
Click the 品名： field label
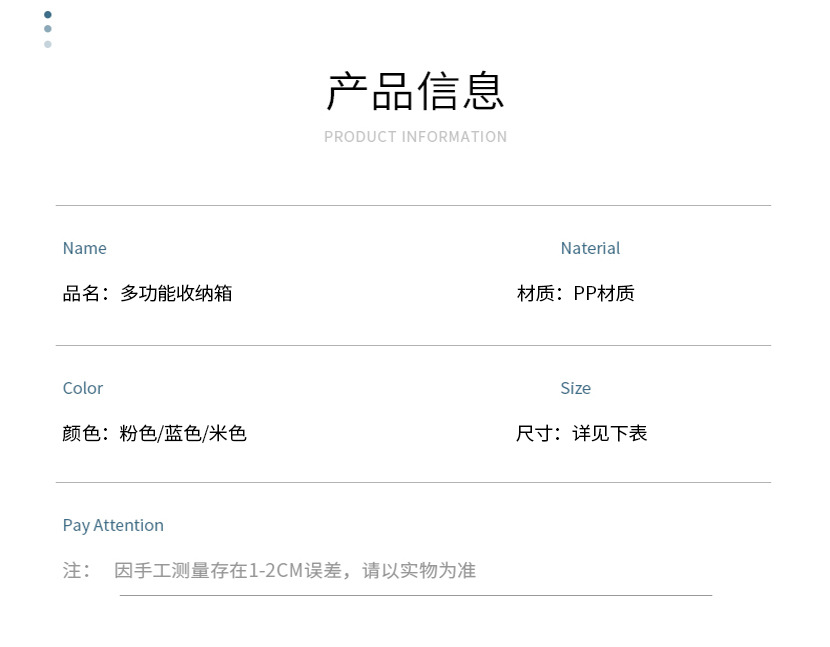pyautogui.click(x=86, y=293)
